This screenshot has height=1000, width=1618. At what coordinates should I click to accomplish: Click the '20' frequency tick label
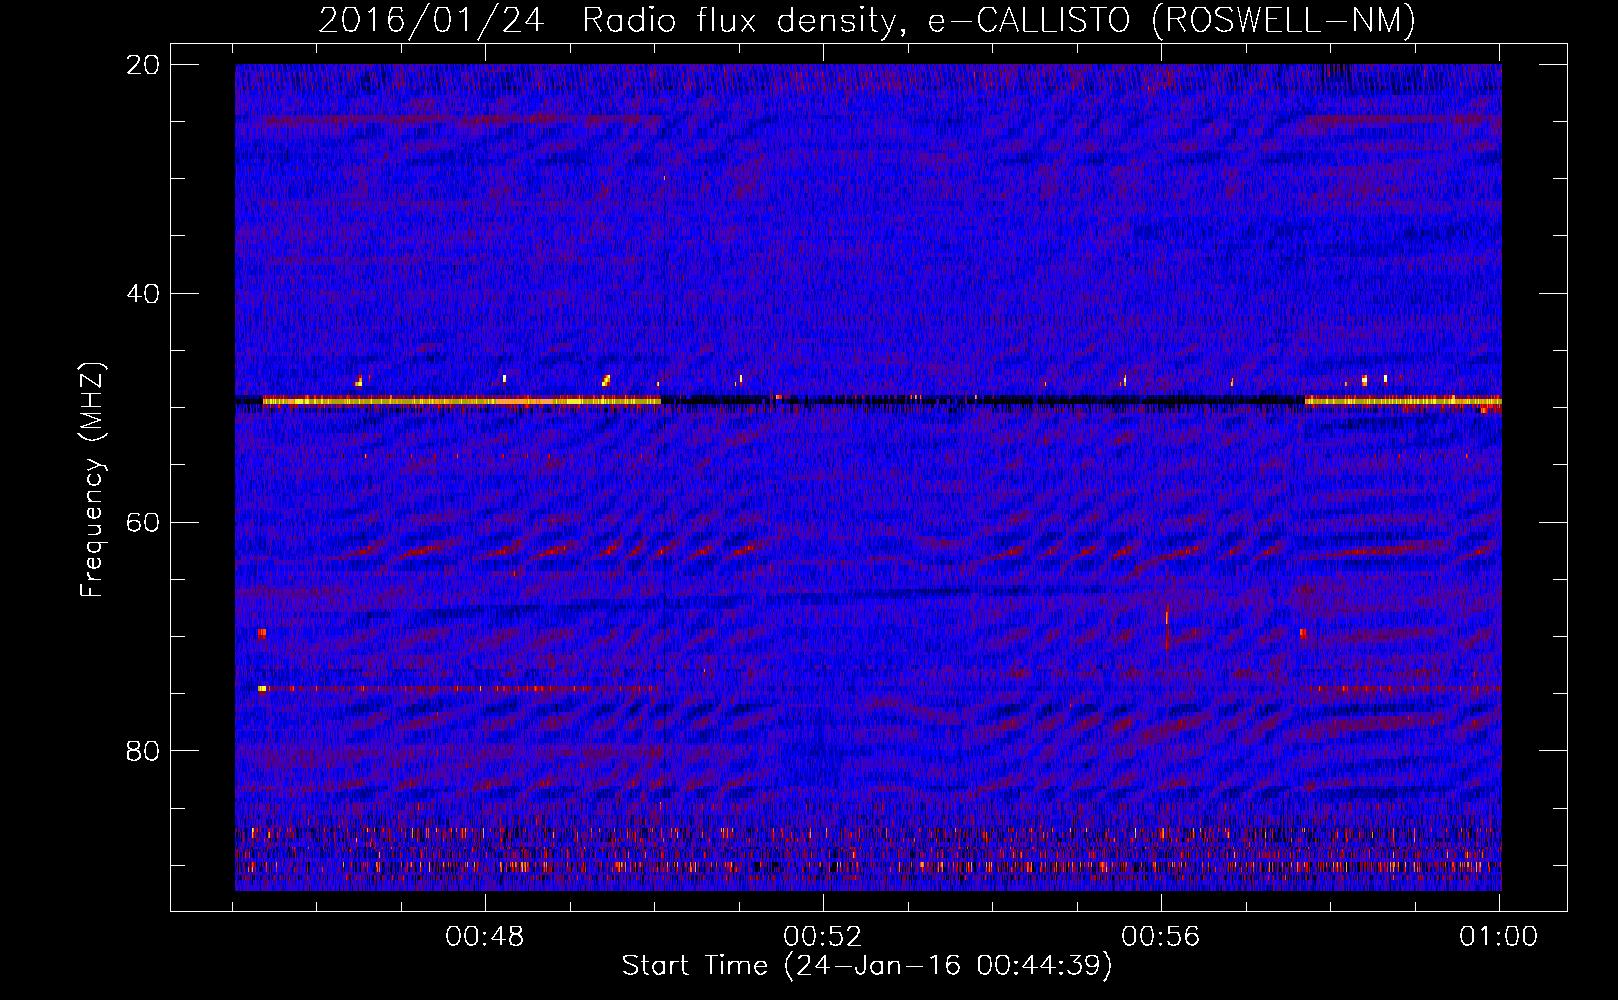pos(143,65)
